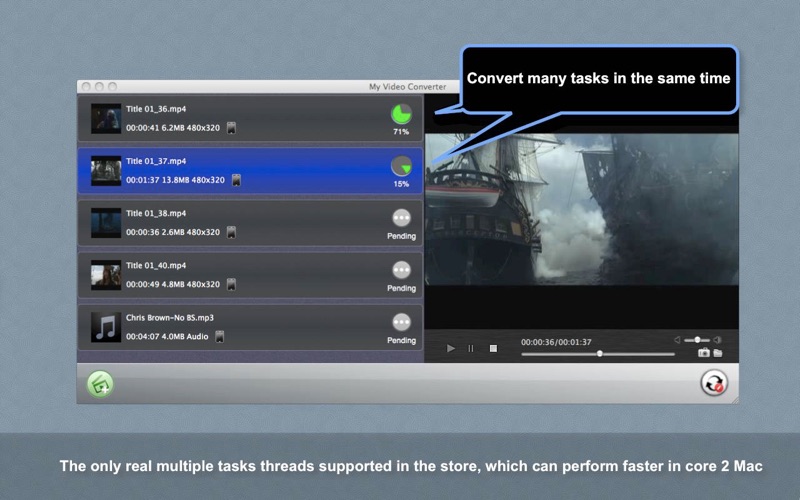Stop the video preview playback

pyautogui.click(x=493, y=348)
